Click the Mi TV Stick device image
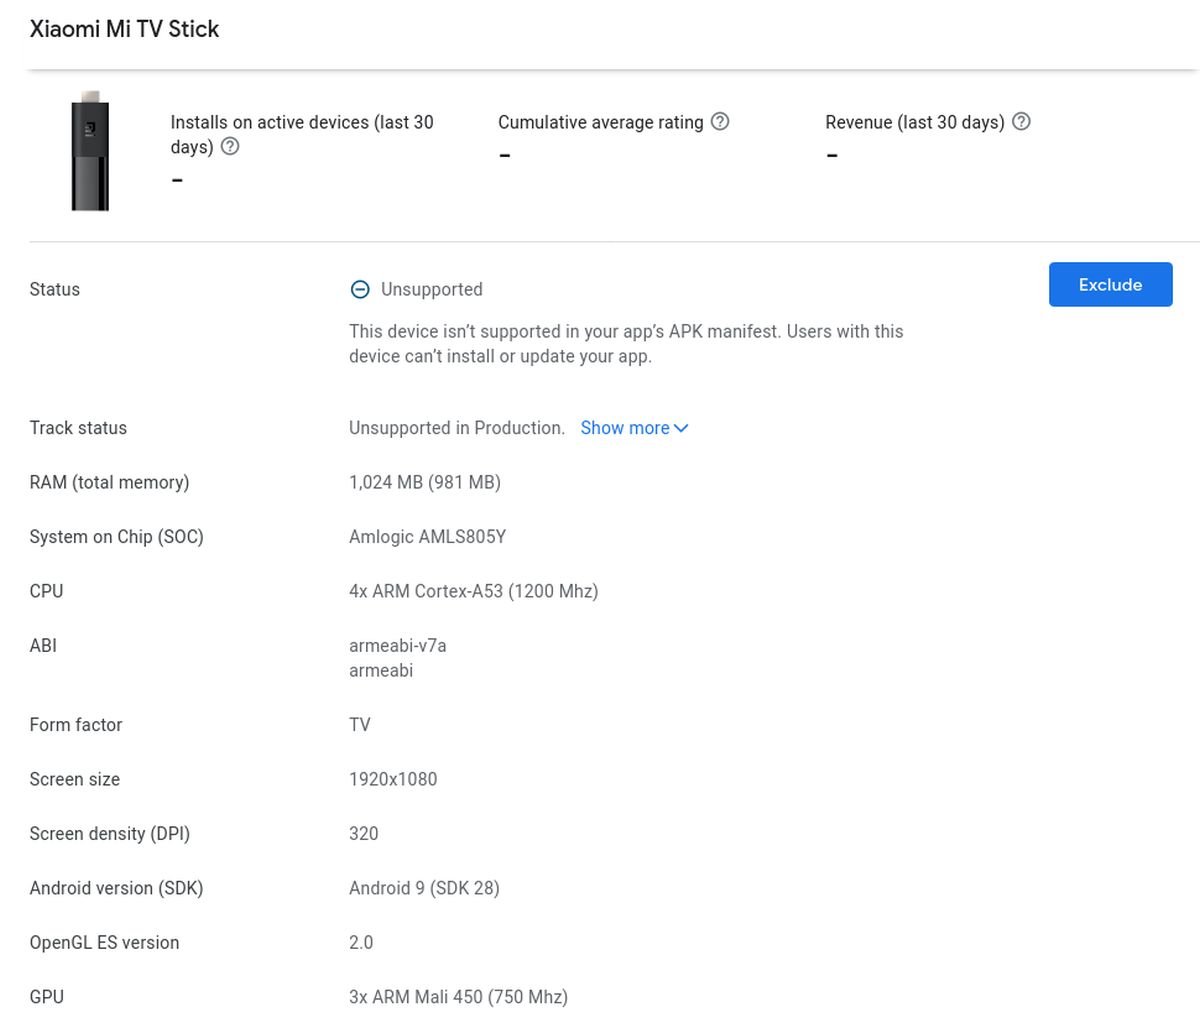1200x1018 pixels. 90,152
